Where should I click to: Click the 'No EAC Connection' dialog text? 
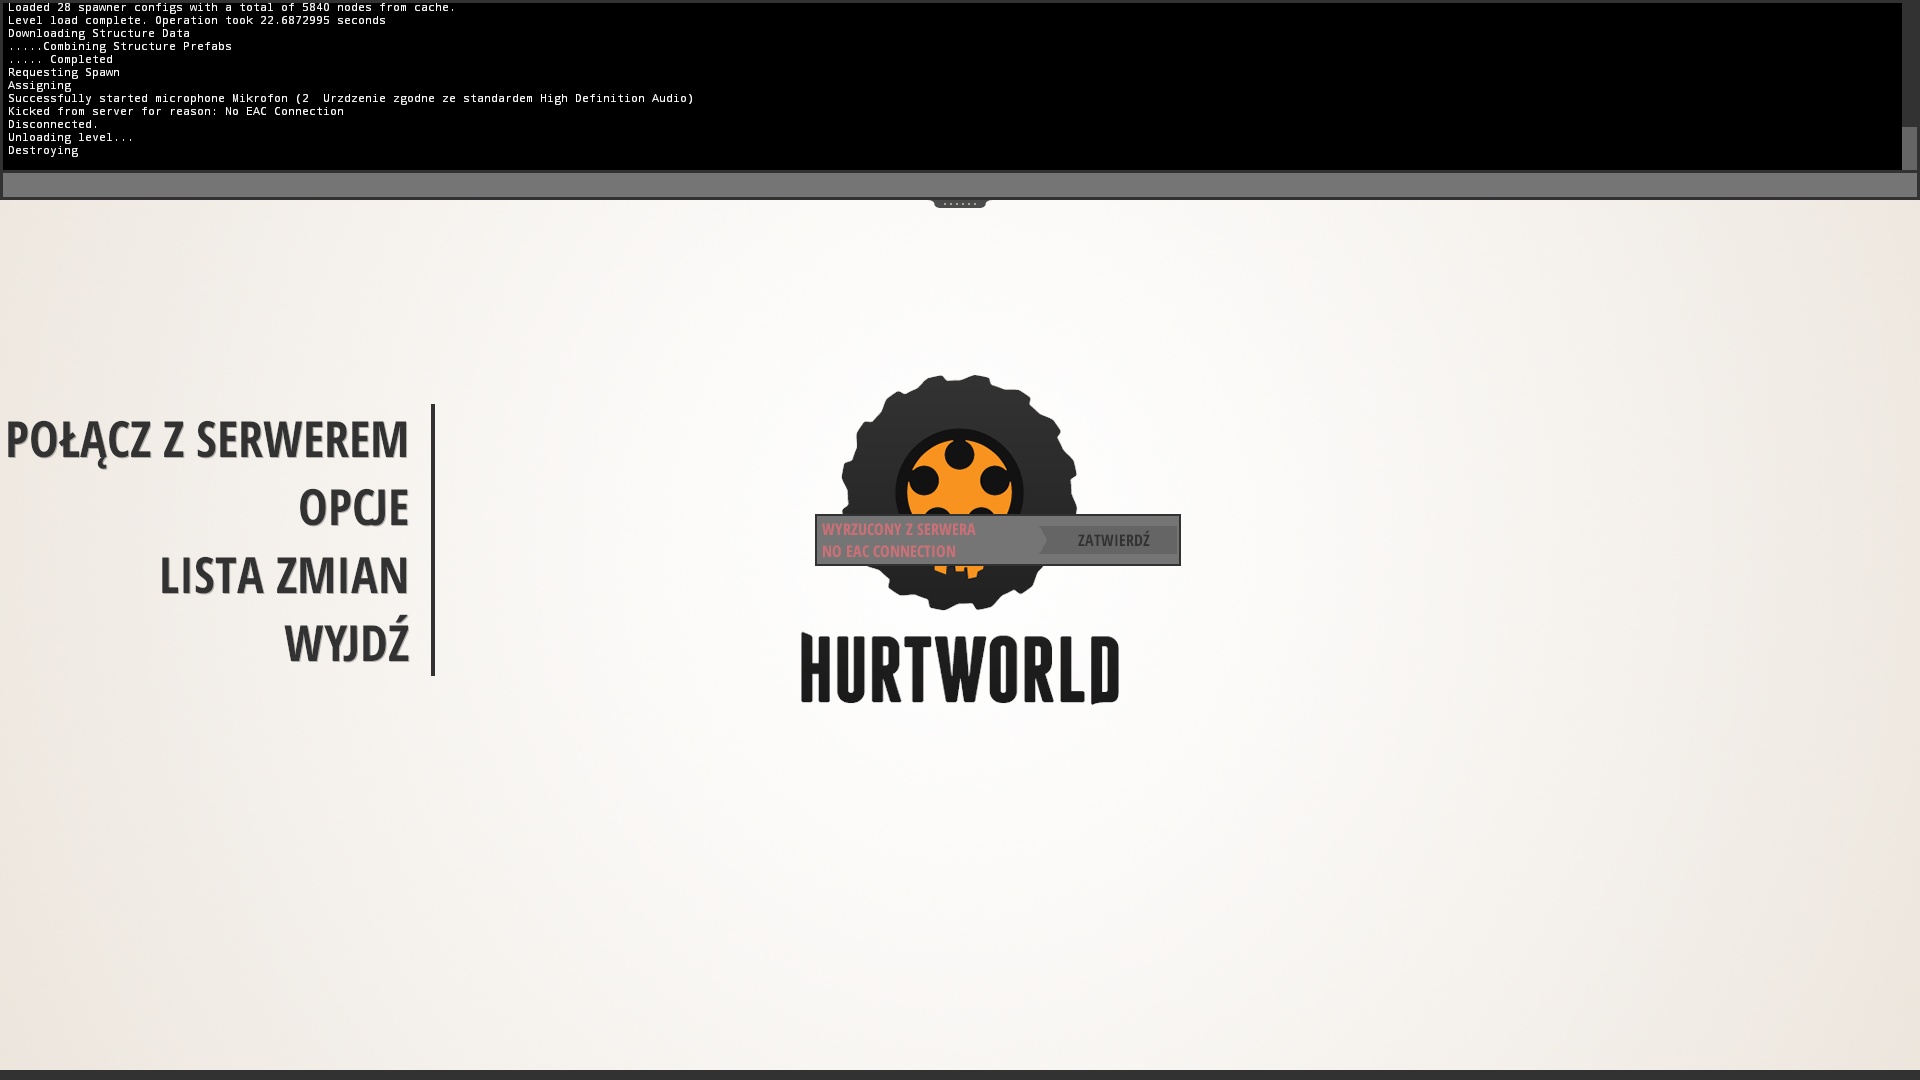click(x=889, y=551)
